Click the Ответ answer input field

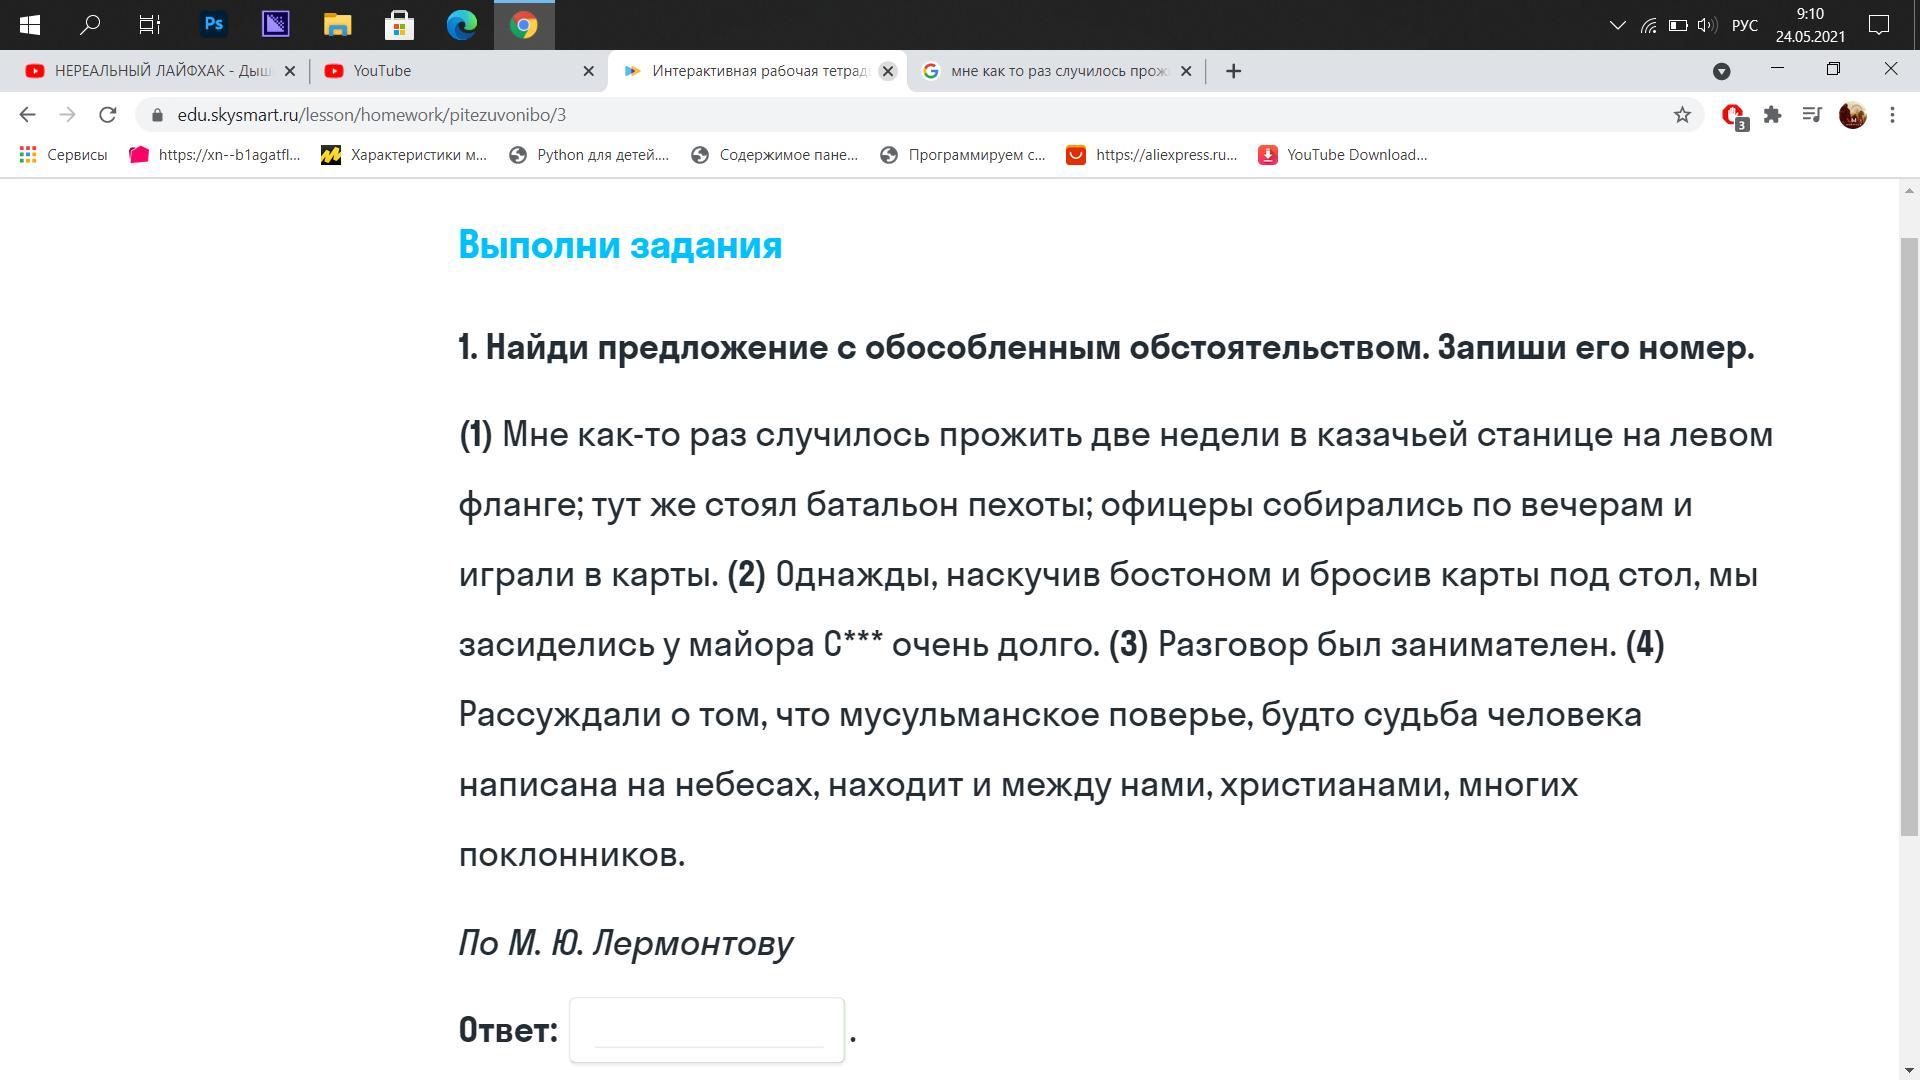(707, 1030)
